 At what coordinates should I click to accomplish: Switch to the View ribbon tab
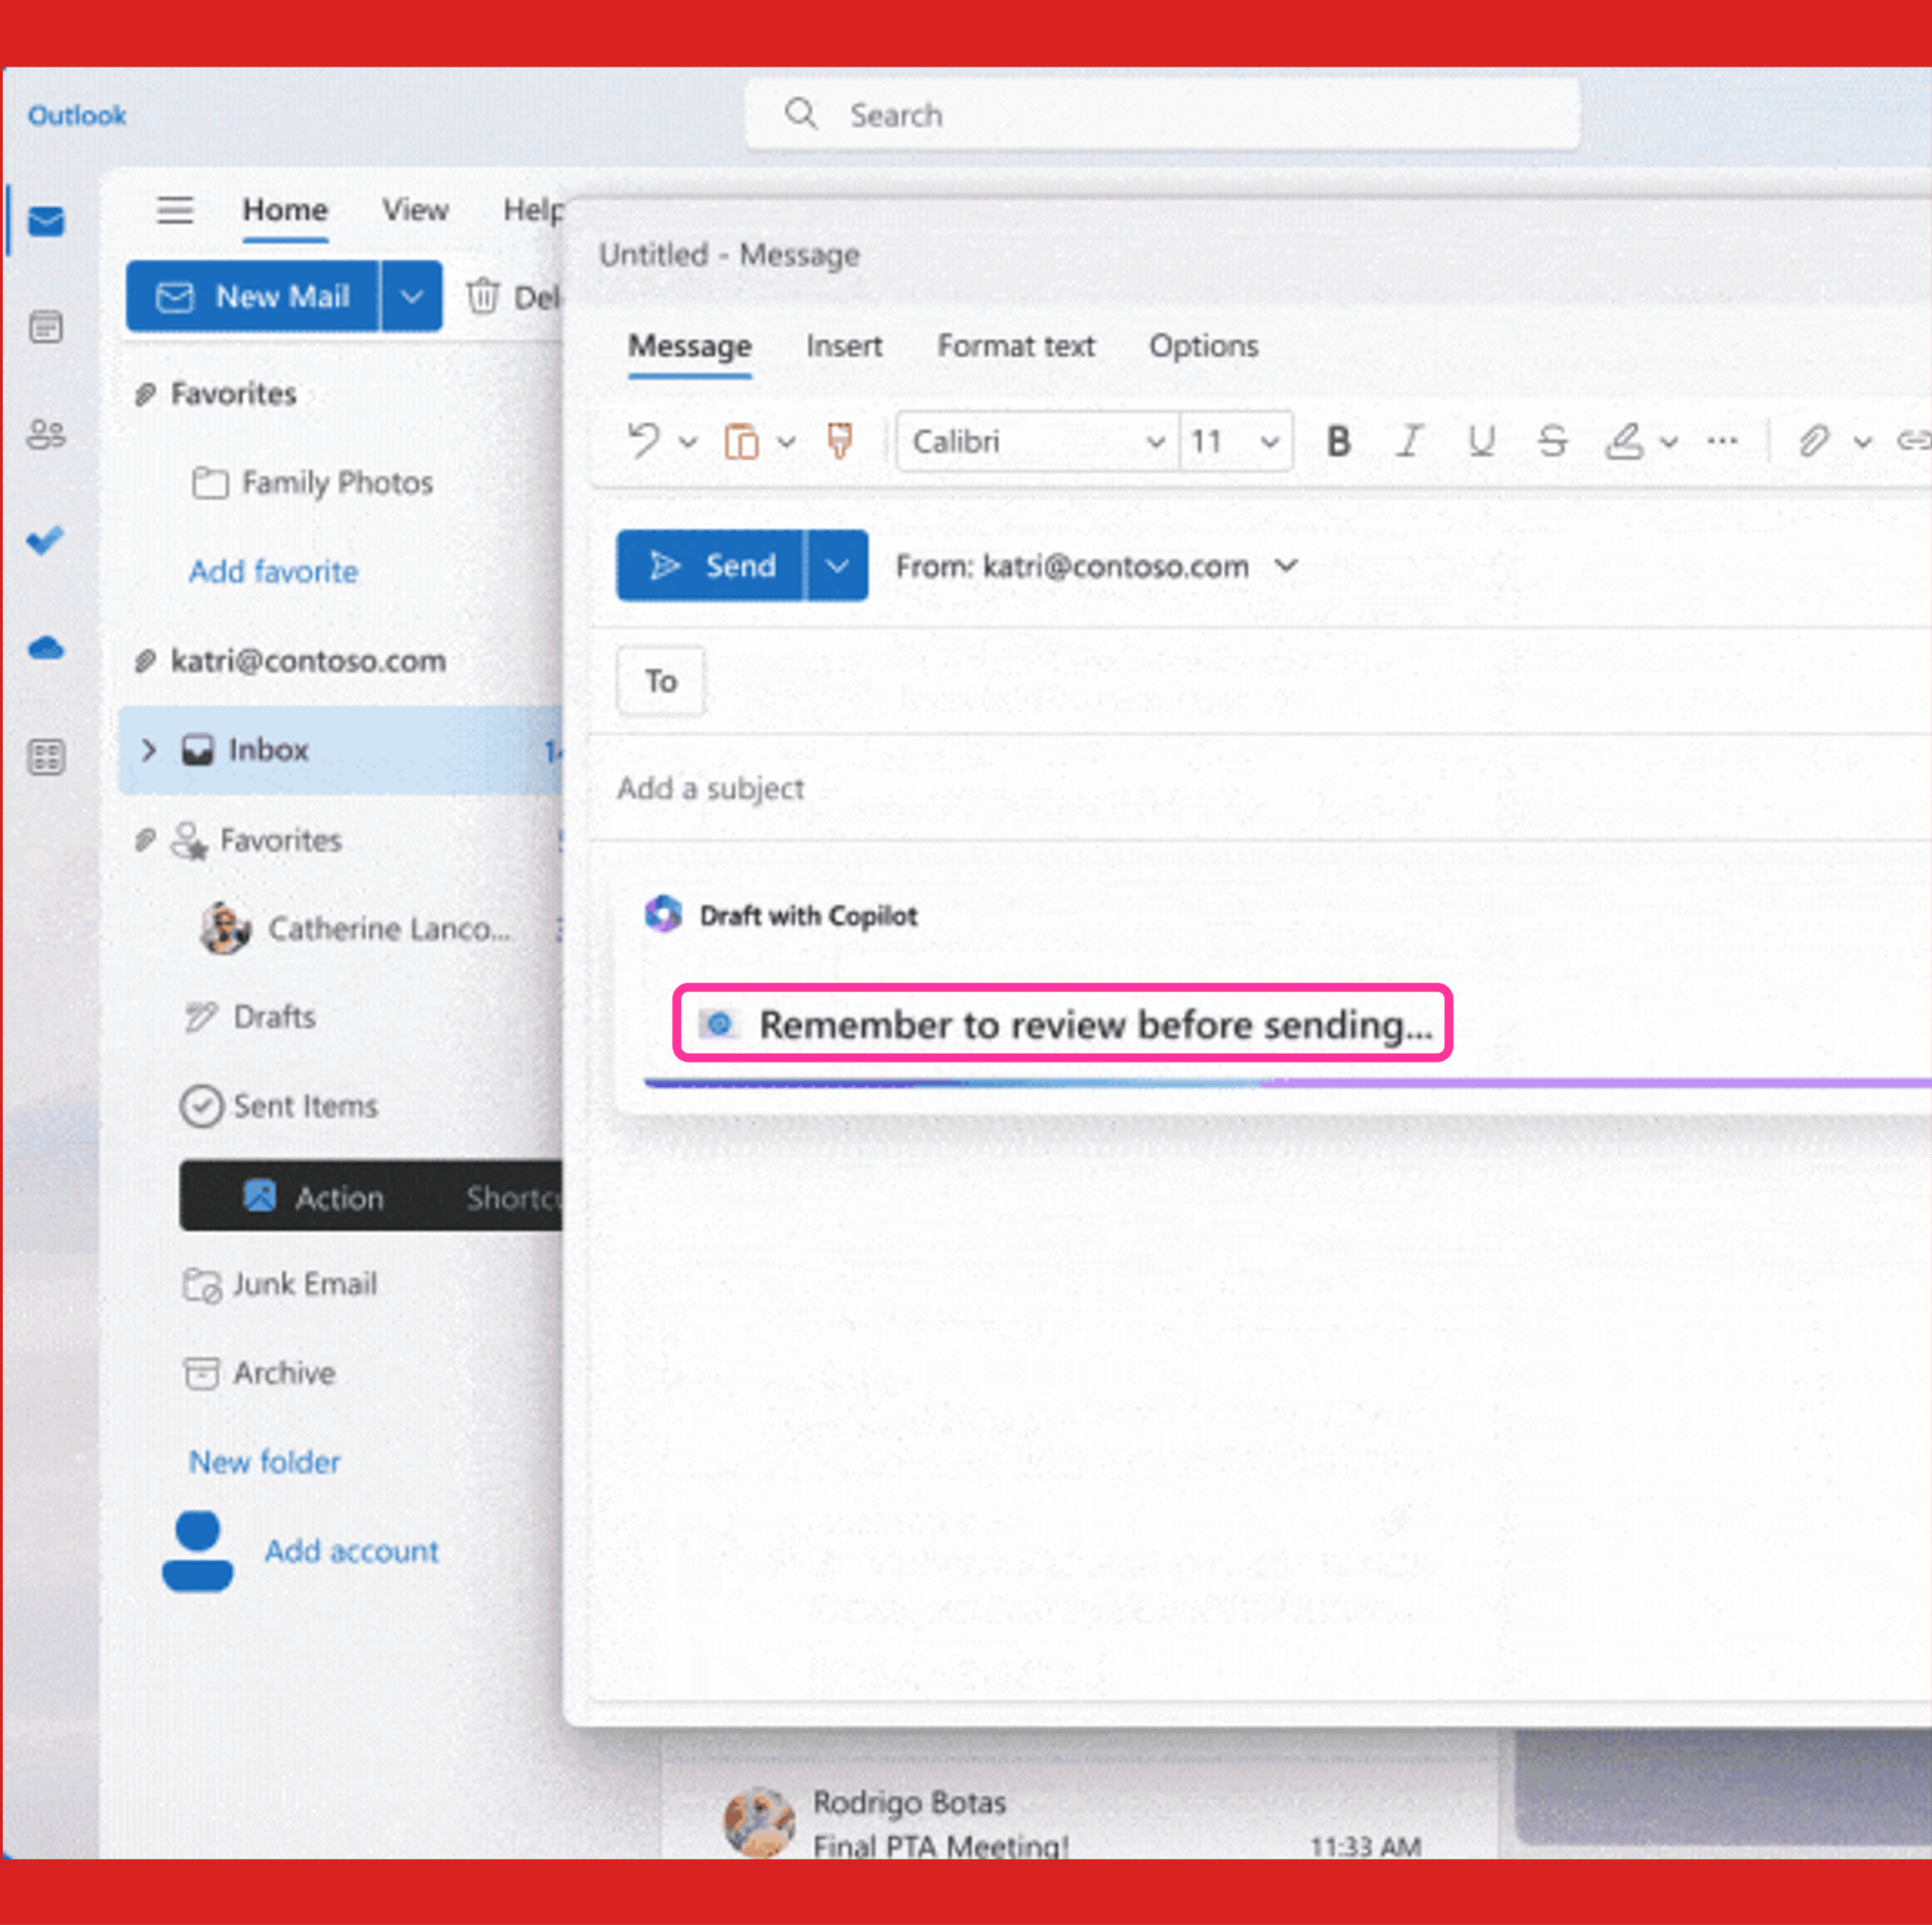click(415, 210)
